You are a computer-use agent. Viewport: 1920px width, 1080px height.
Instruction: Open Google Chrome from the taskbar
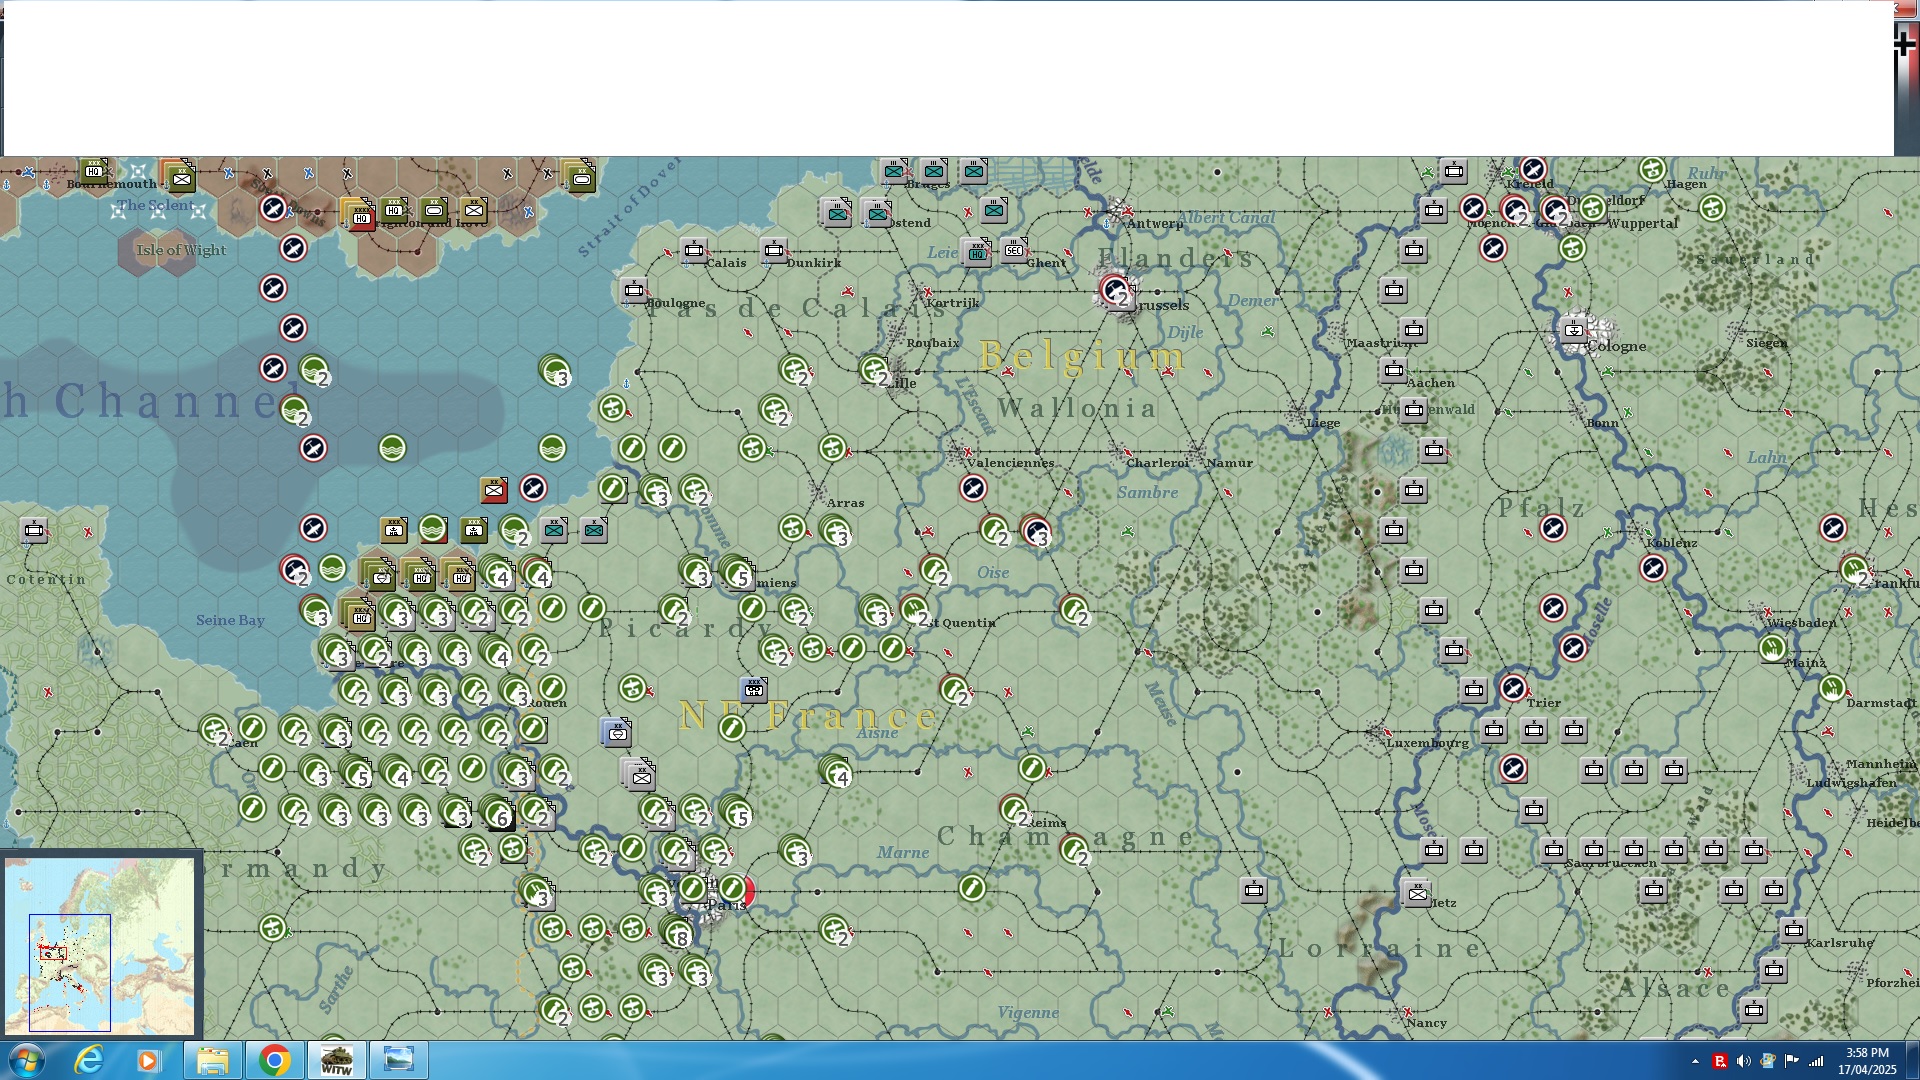pyautogui.click(x=274, y=1060)
